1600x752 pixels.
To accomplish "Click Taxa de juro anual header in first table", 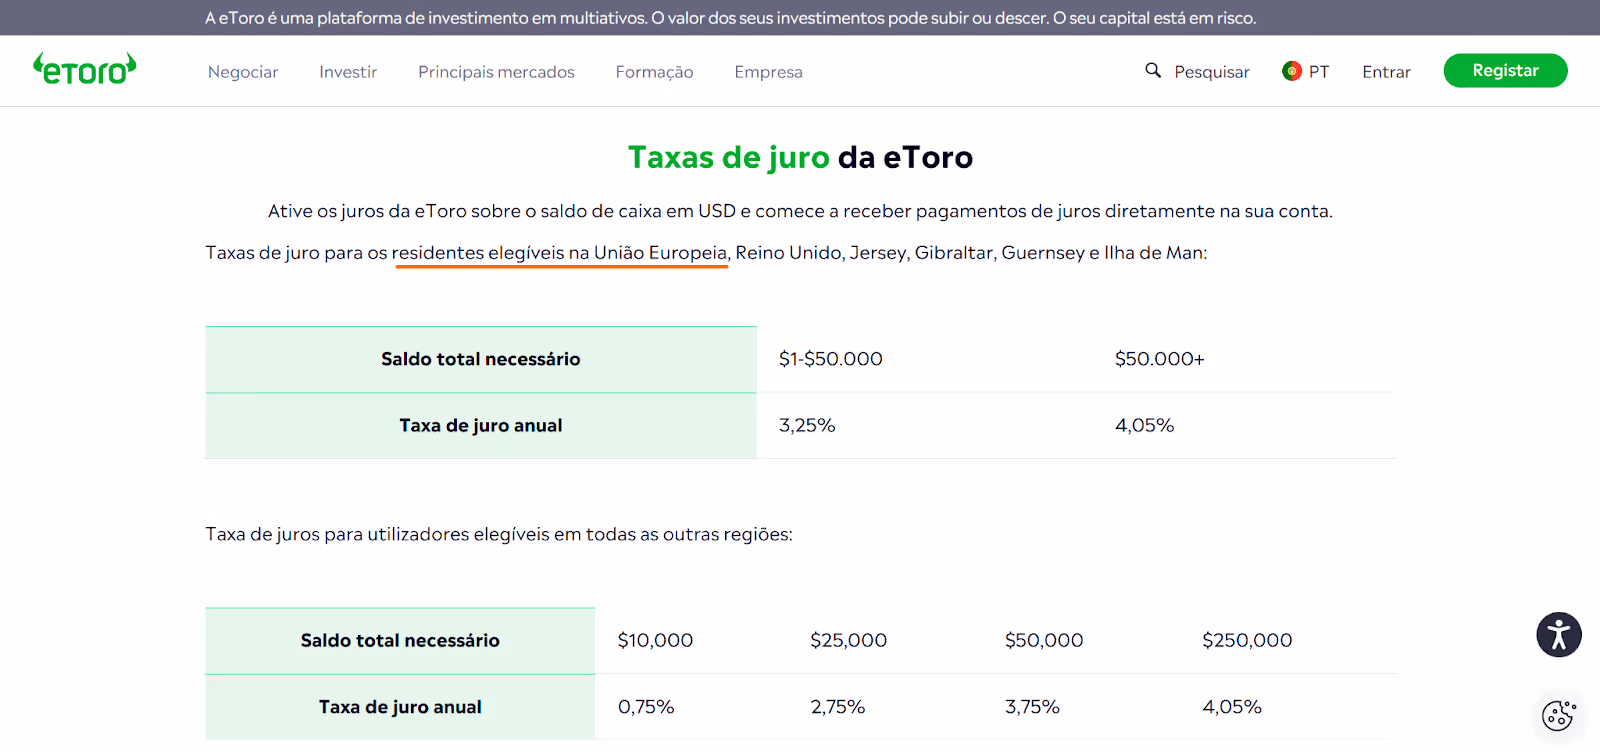I will pyautogui.click(x=481, y=426).
